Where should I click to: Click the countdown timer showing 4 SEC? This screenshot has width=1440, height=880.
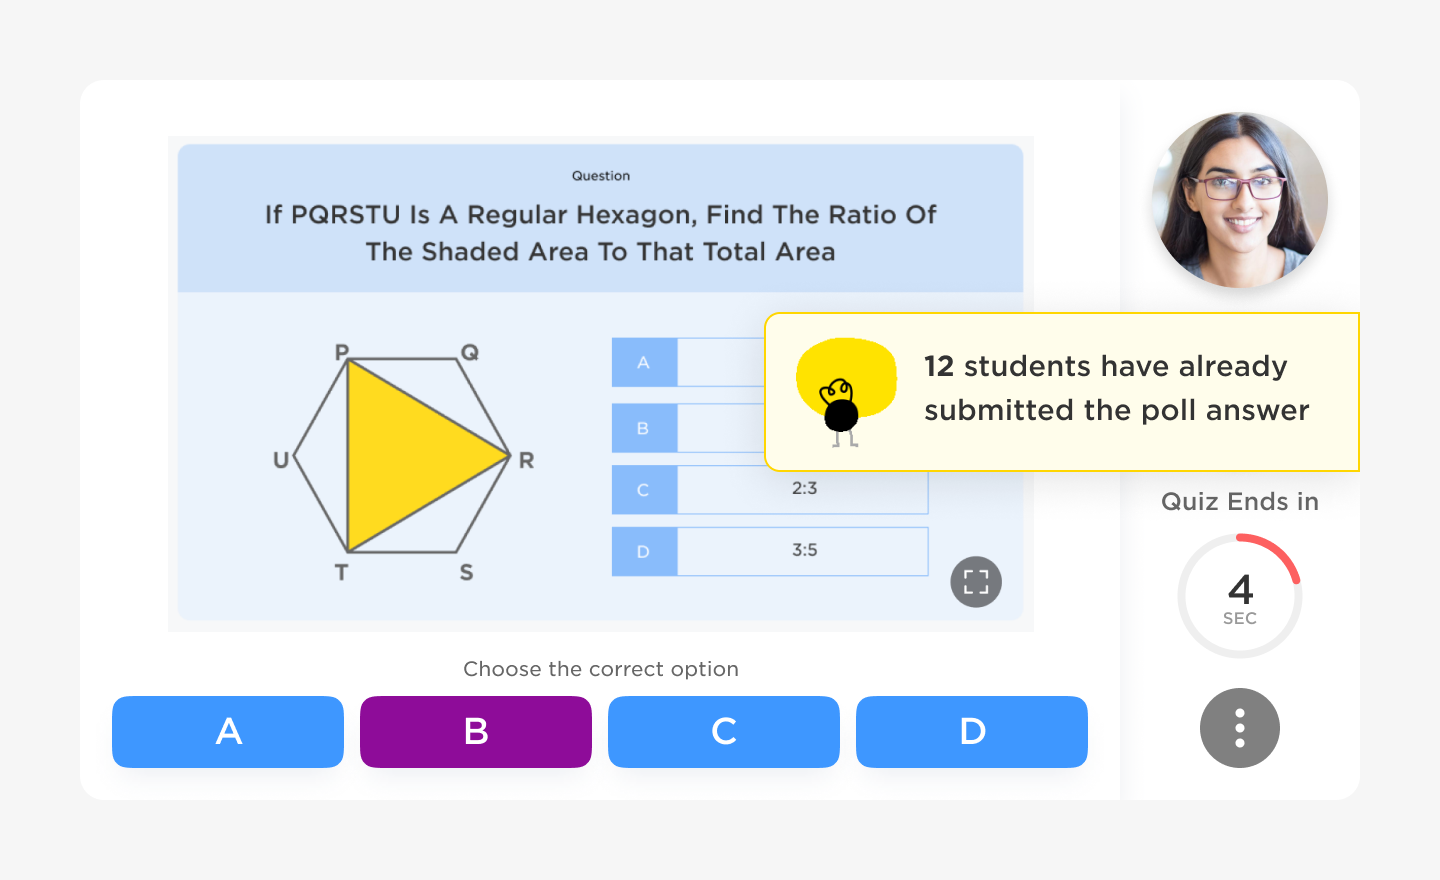1240,596
